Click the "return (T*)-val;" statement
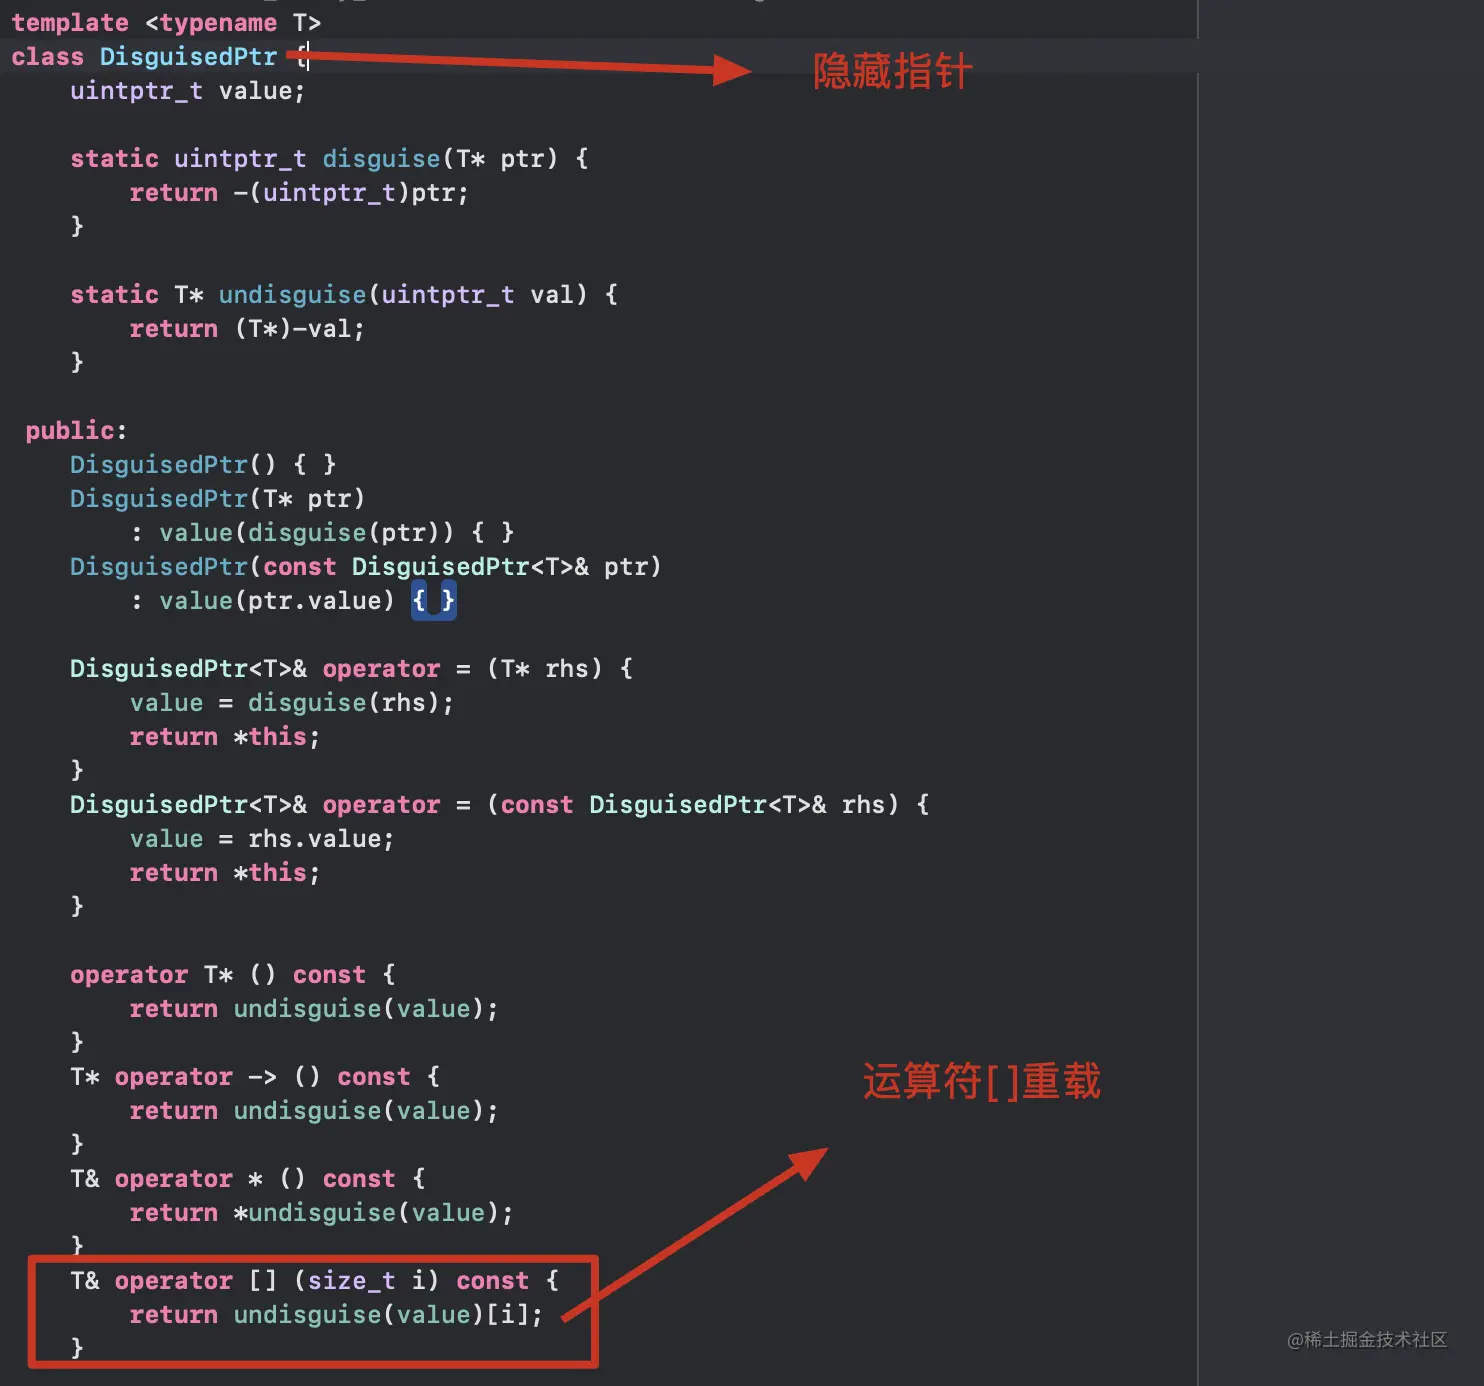 (x=247, y=328)
